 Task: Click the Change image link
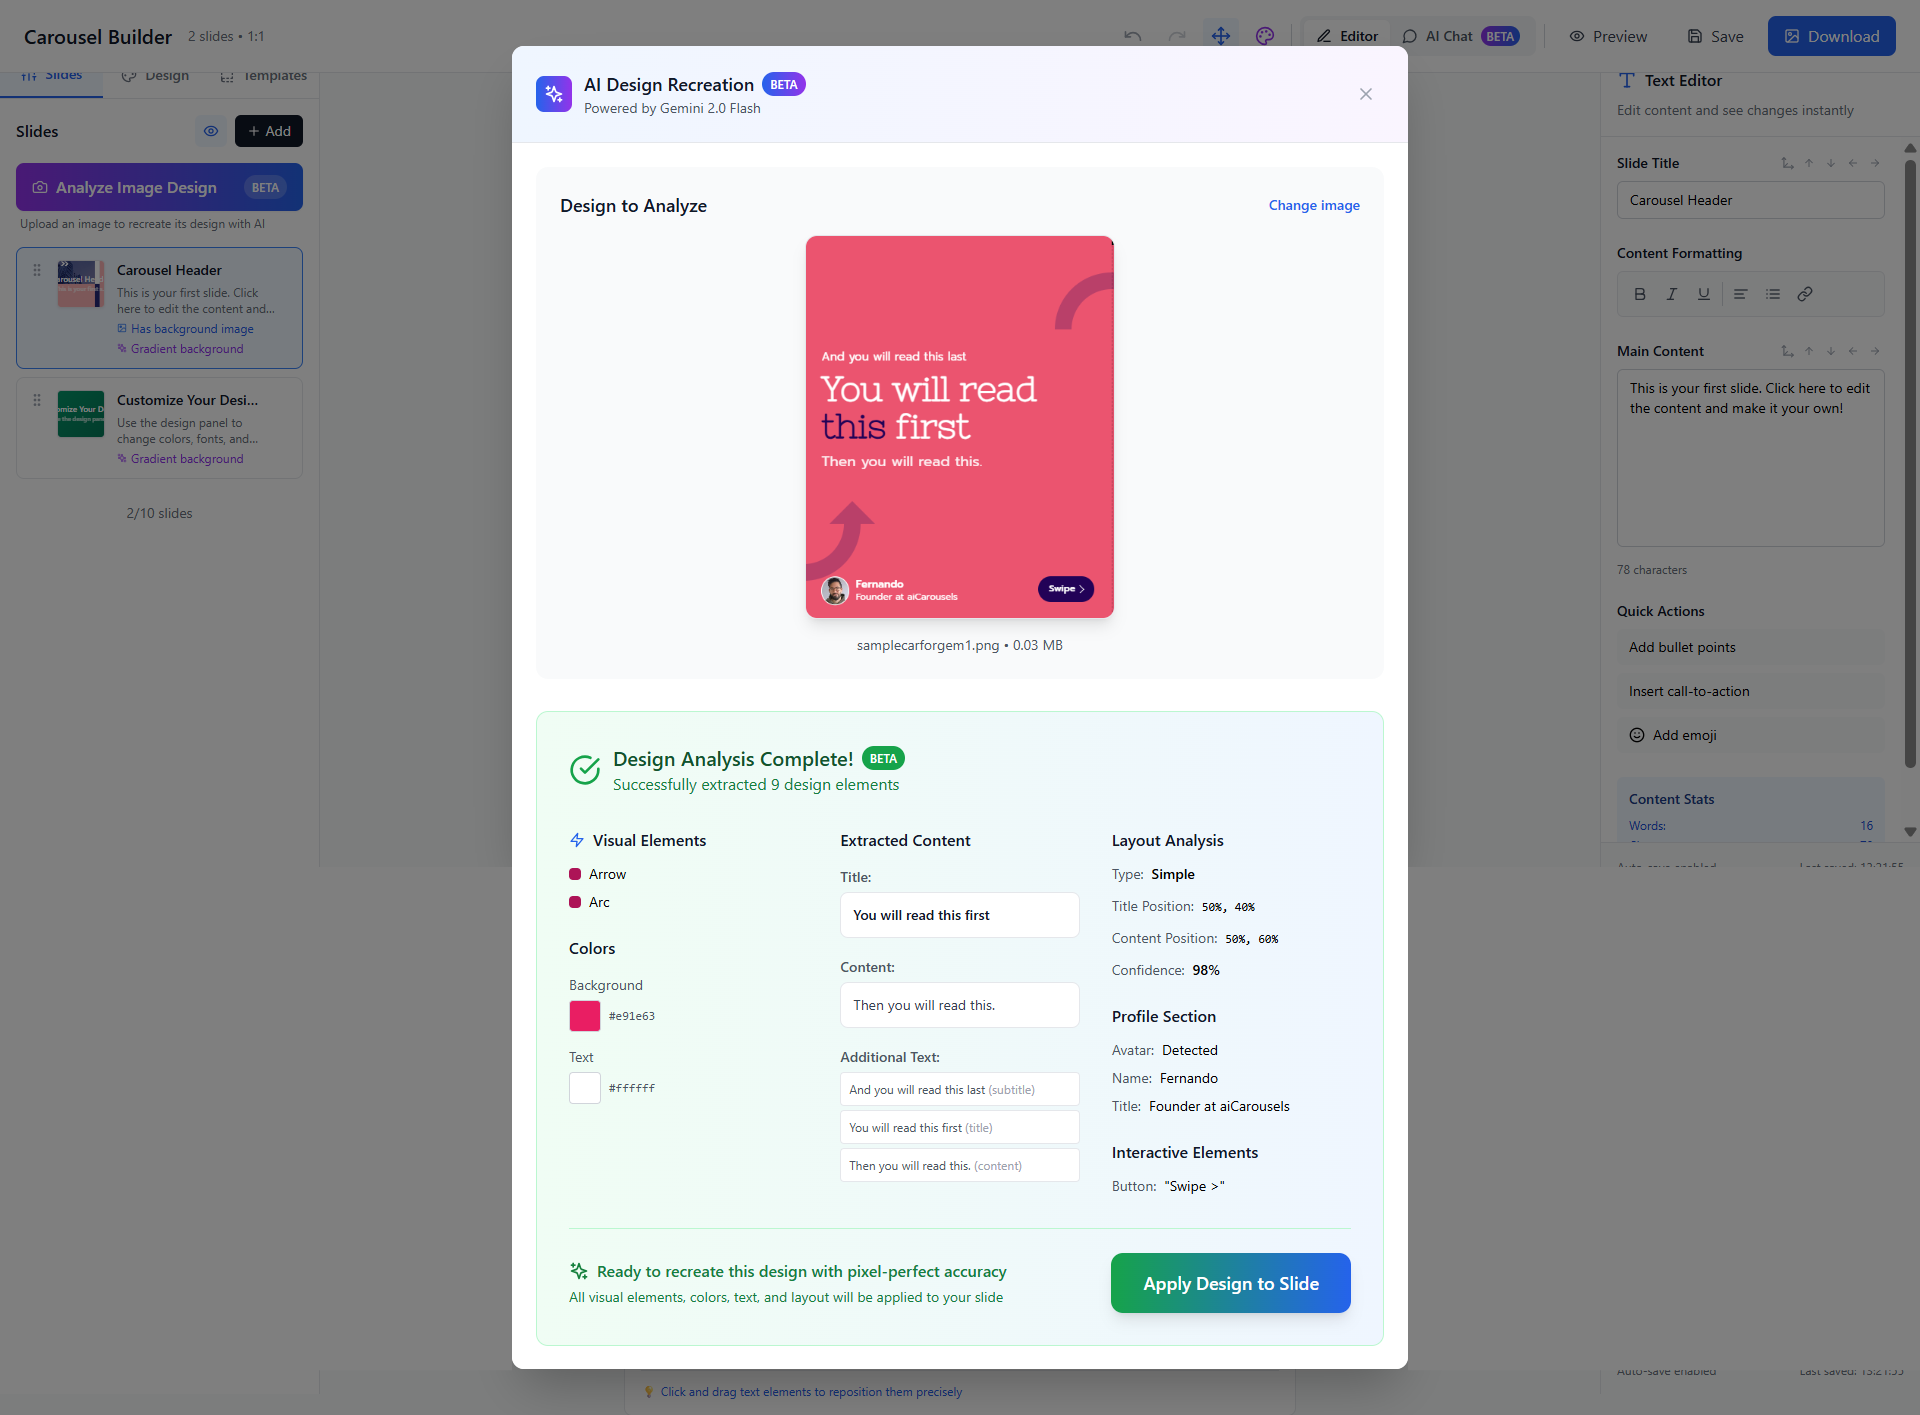coord(1314,205)
